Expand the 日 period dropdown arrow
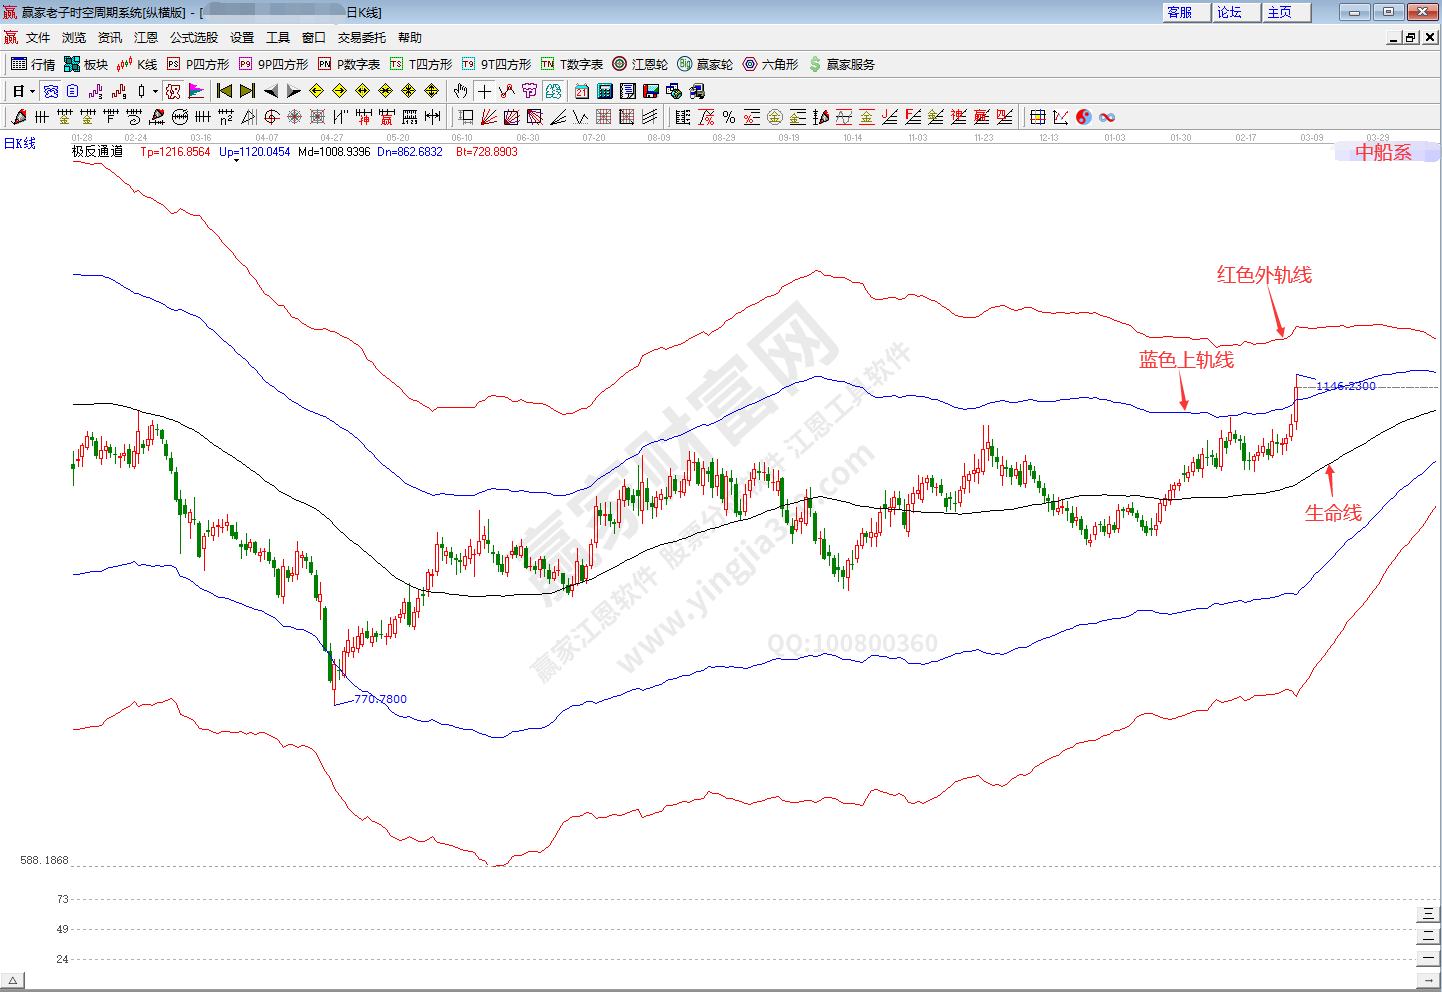This screenshot has width=1442, height=992. (32, 91)
